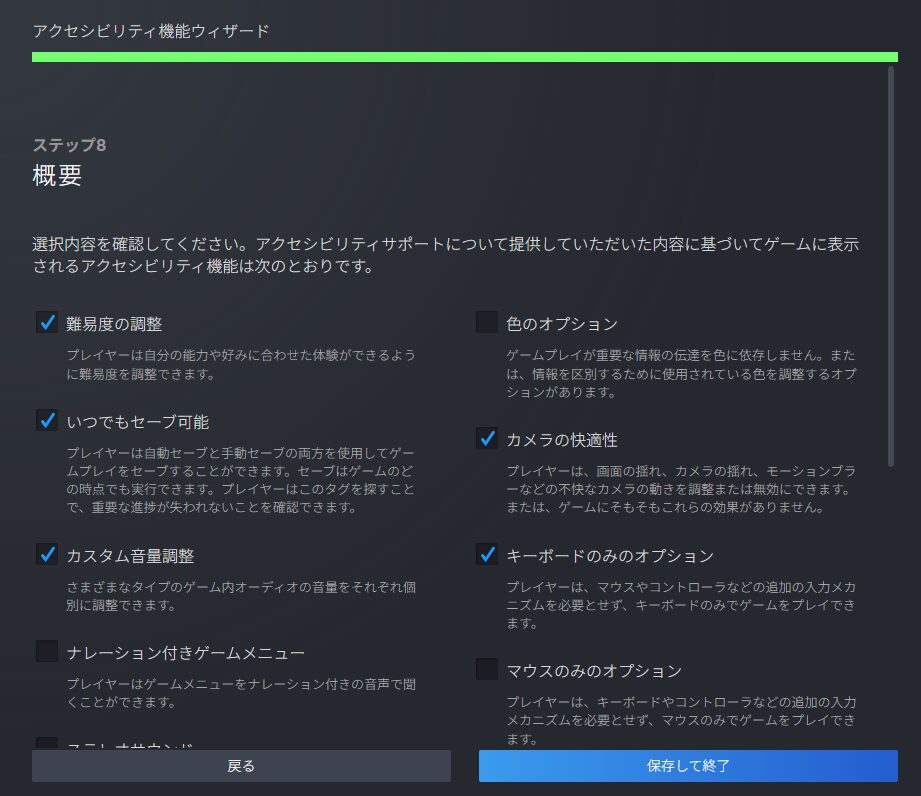The image size is (921, 796).
Task: Uncheck the キーボードのみのオプション checkbox
Action: point(487,554)
